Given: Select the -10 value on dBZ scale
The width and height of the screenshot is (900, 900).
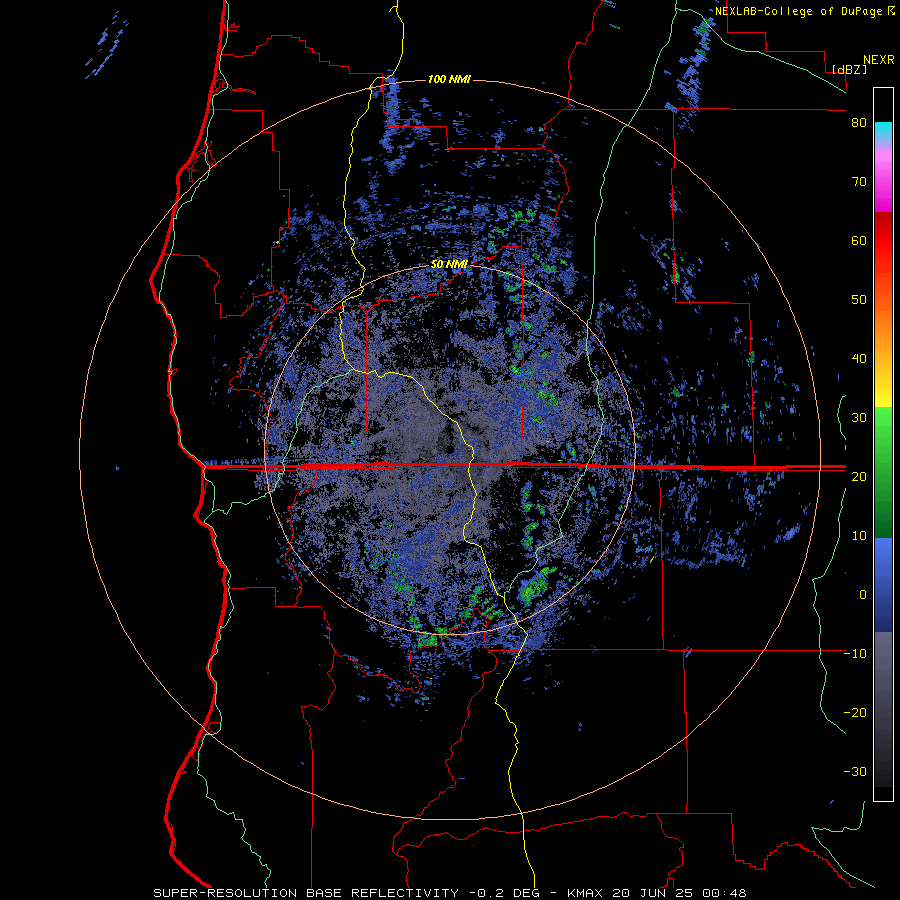Looking at the screenshot, I should (x=855, y=654).
